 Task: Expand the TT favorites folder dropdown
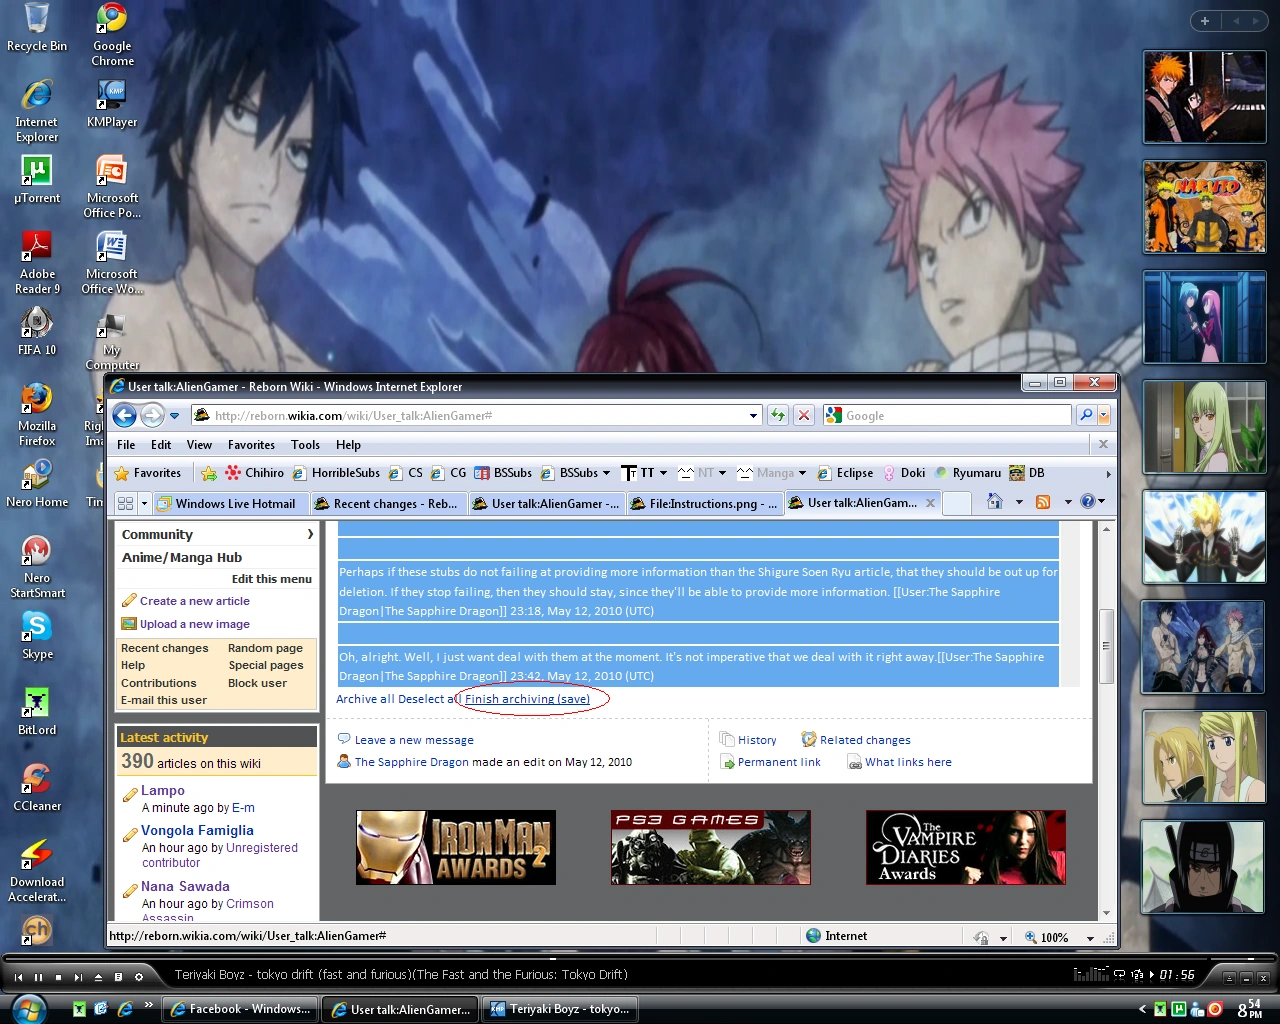pos(663,473)
